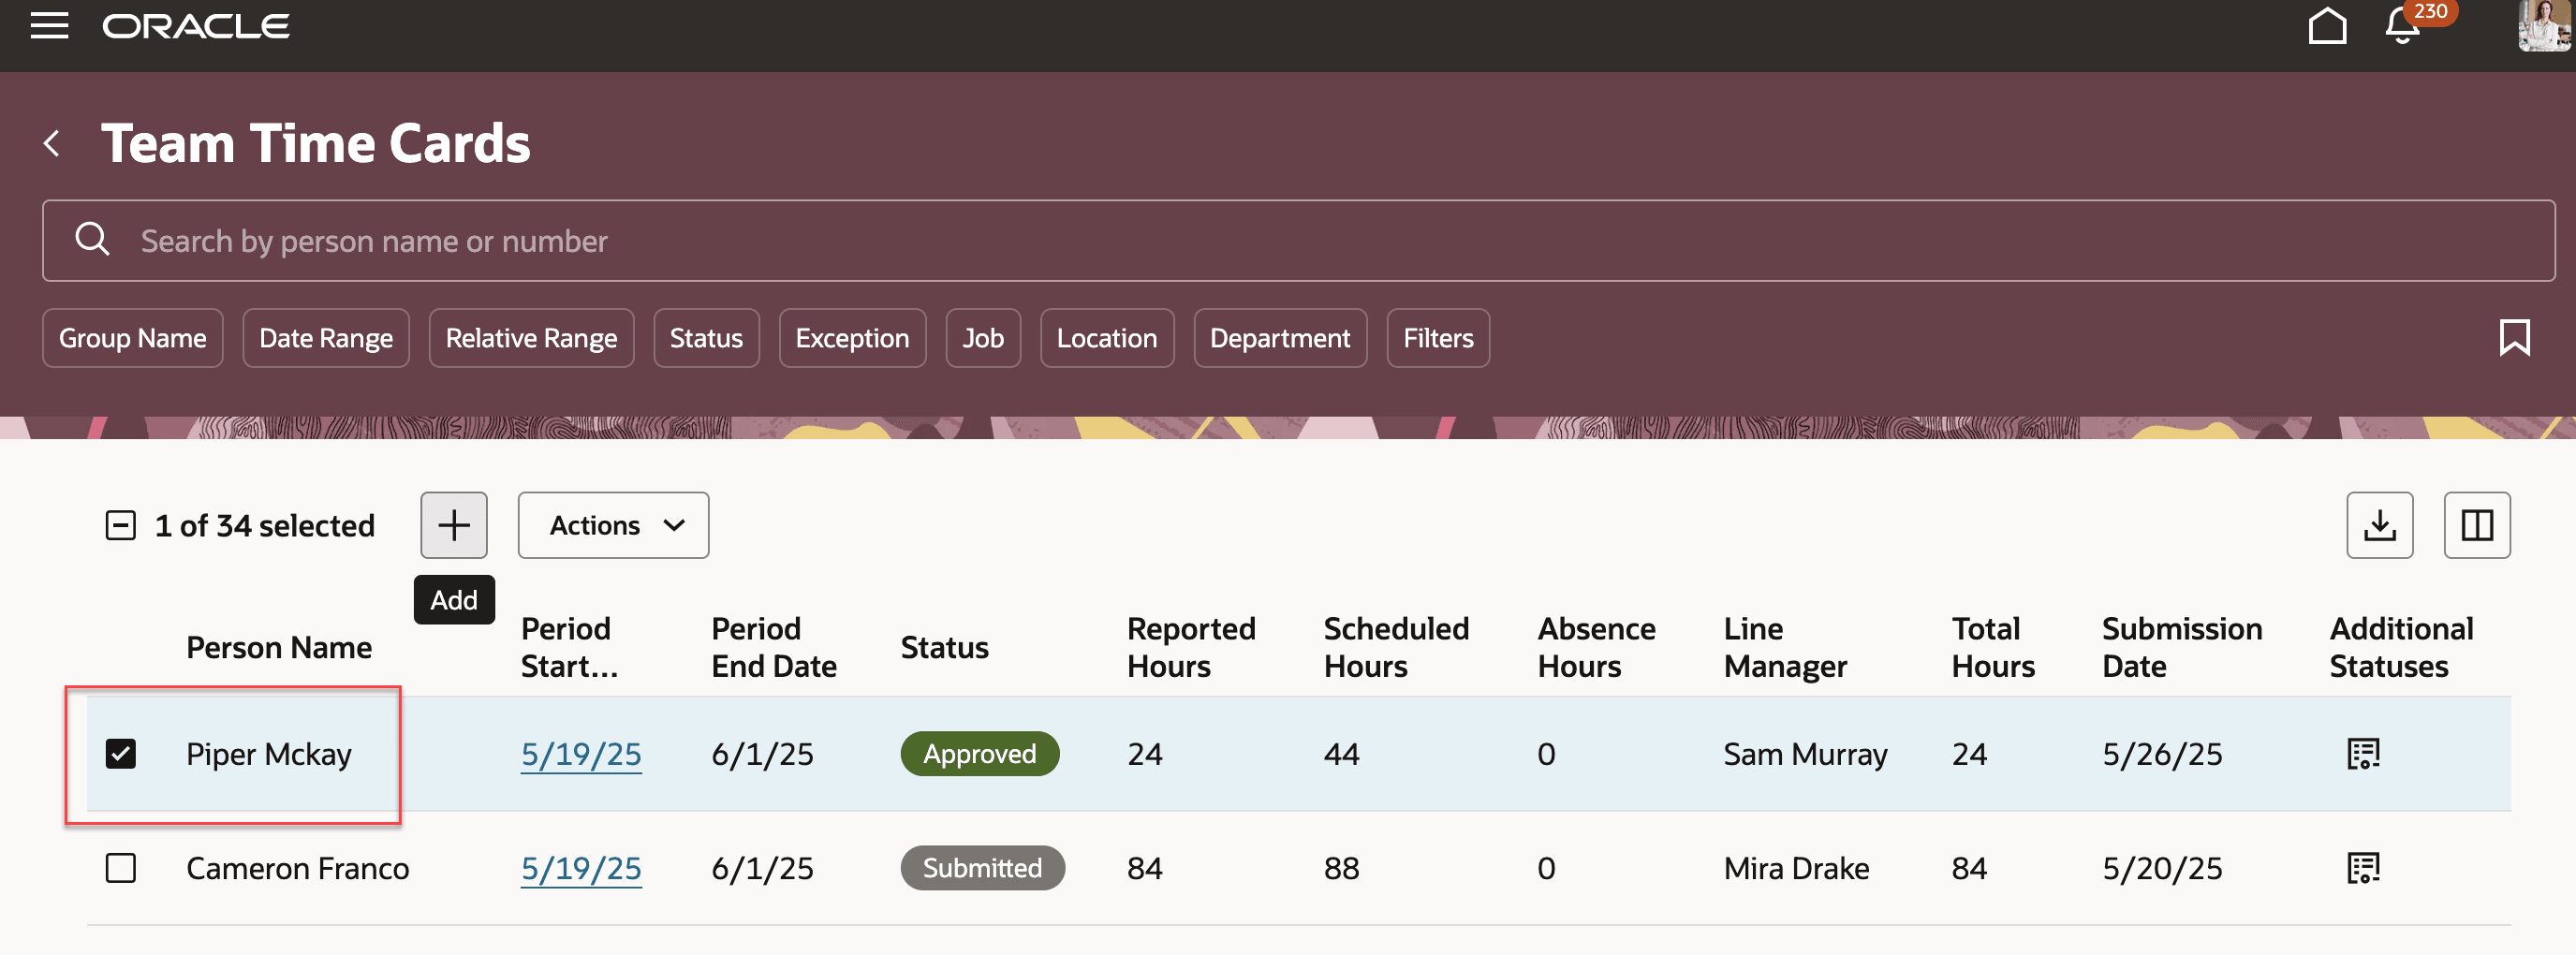Expand the Actions dropdown
This screenshot has height=955, width=2576.
click(x=613, y=525)
